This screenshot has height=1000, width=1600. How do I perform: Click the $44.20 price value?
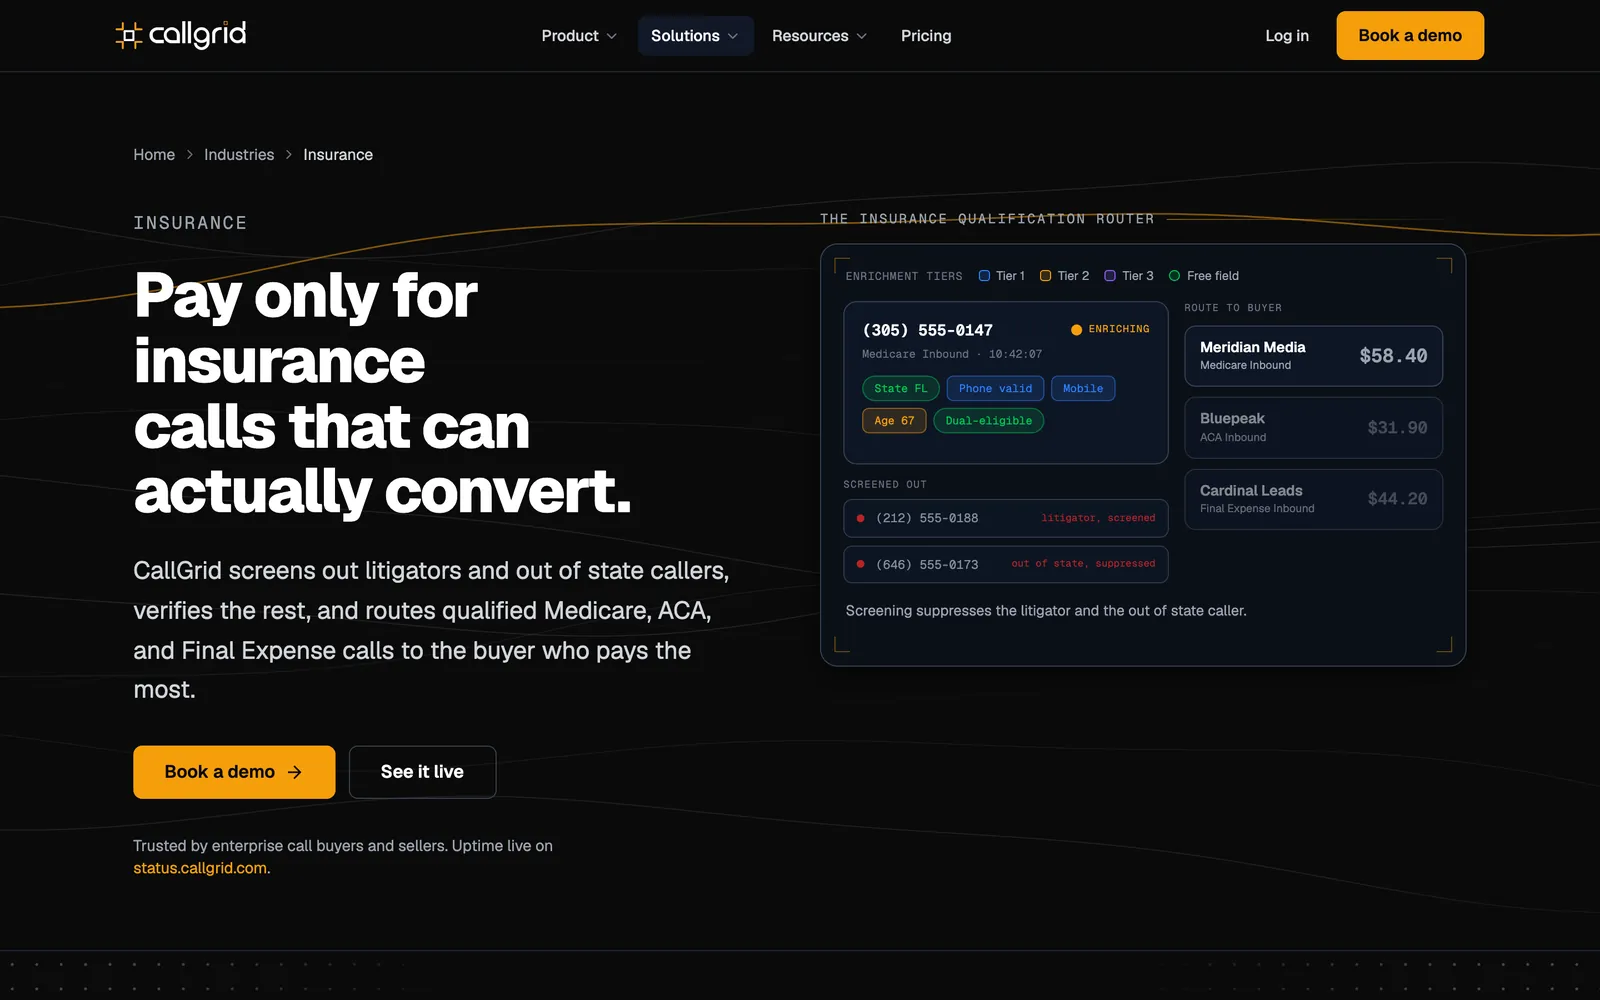point(1397,499)
